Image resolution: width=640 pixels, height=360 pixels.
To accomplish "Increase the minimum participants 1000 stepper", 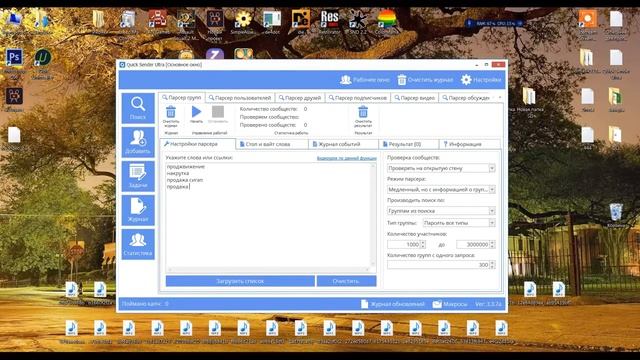I will [x=423, y=242].
